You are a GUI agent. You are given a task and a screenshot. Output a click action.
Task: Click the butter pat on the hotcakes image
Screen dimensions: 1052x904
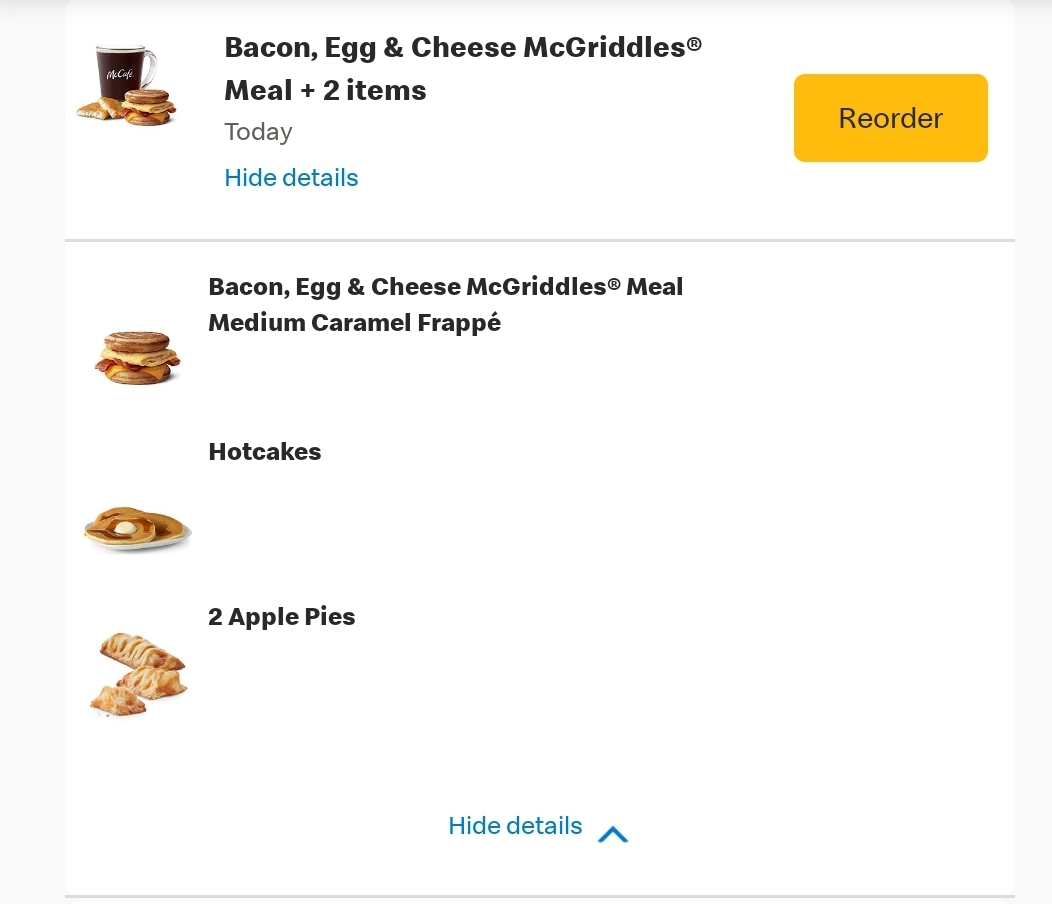click(x=124, y=527)
